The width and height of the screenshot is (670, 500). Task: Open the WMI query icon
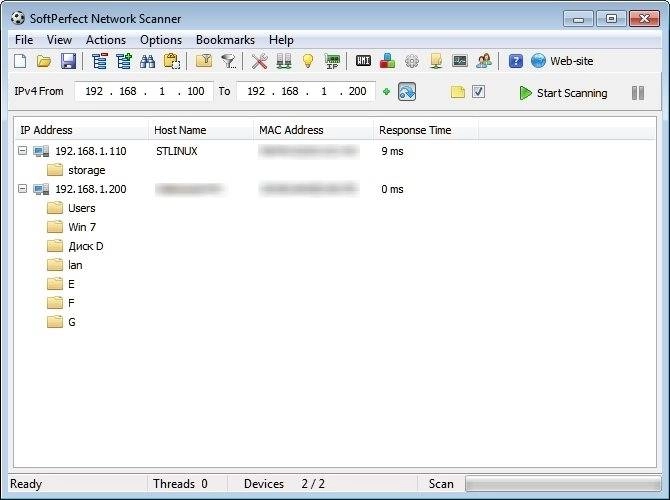coord(363,61)
